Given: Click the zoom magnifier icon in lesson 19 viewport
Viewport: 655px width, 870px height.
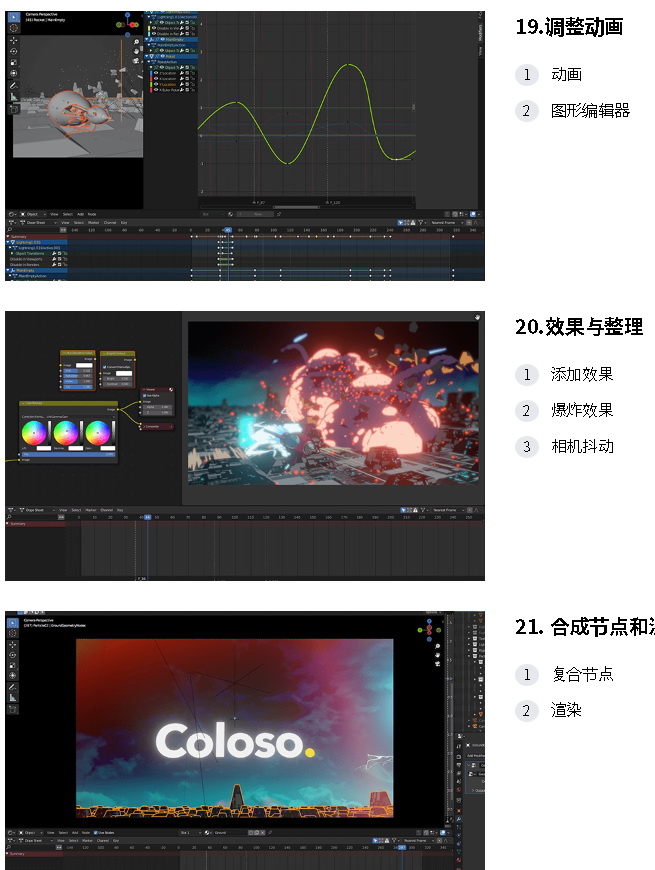Looking at the screenshot, I should point(136,42).
